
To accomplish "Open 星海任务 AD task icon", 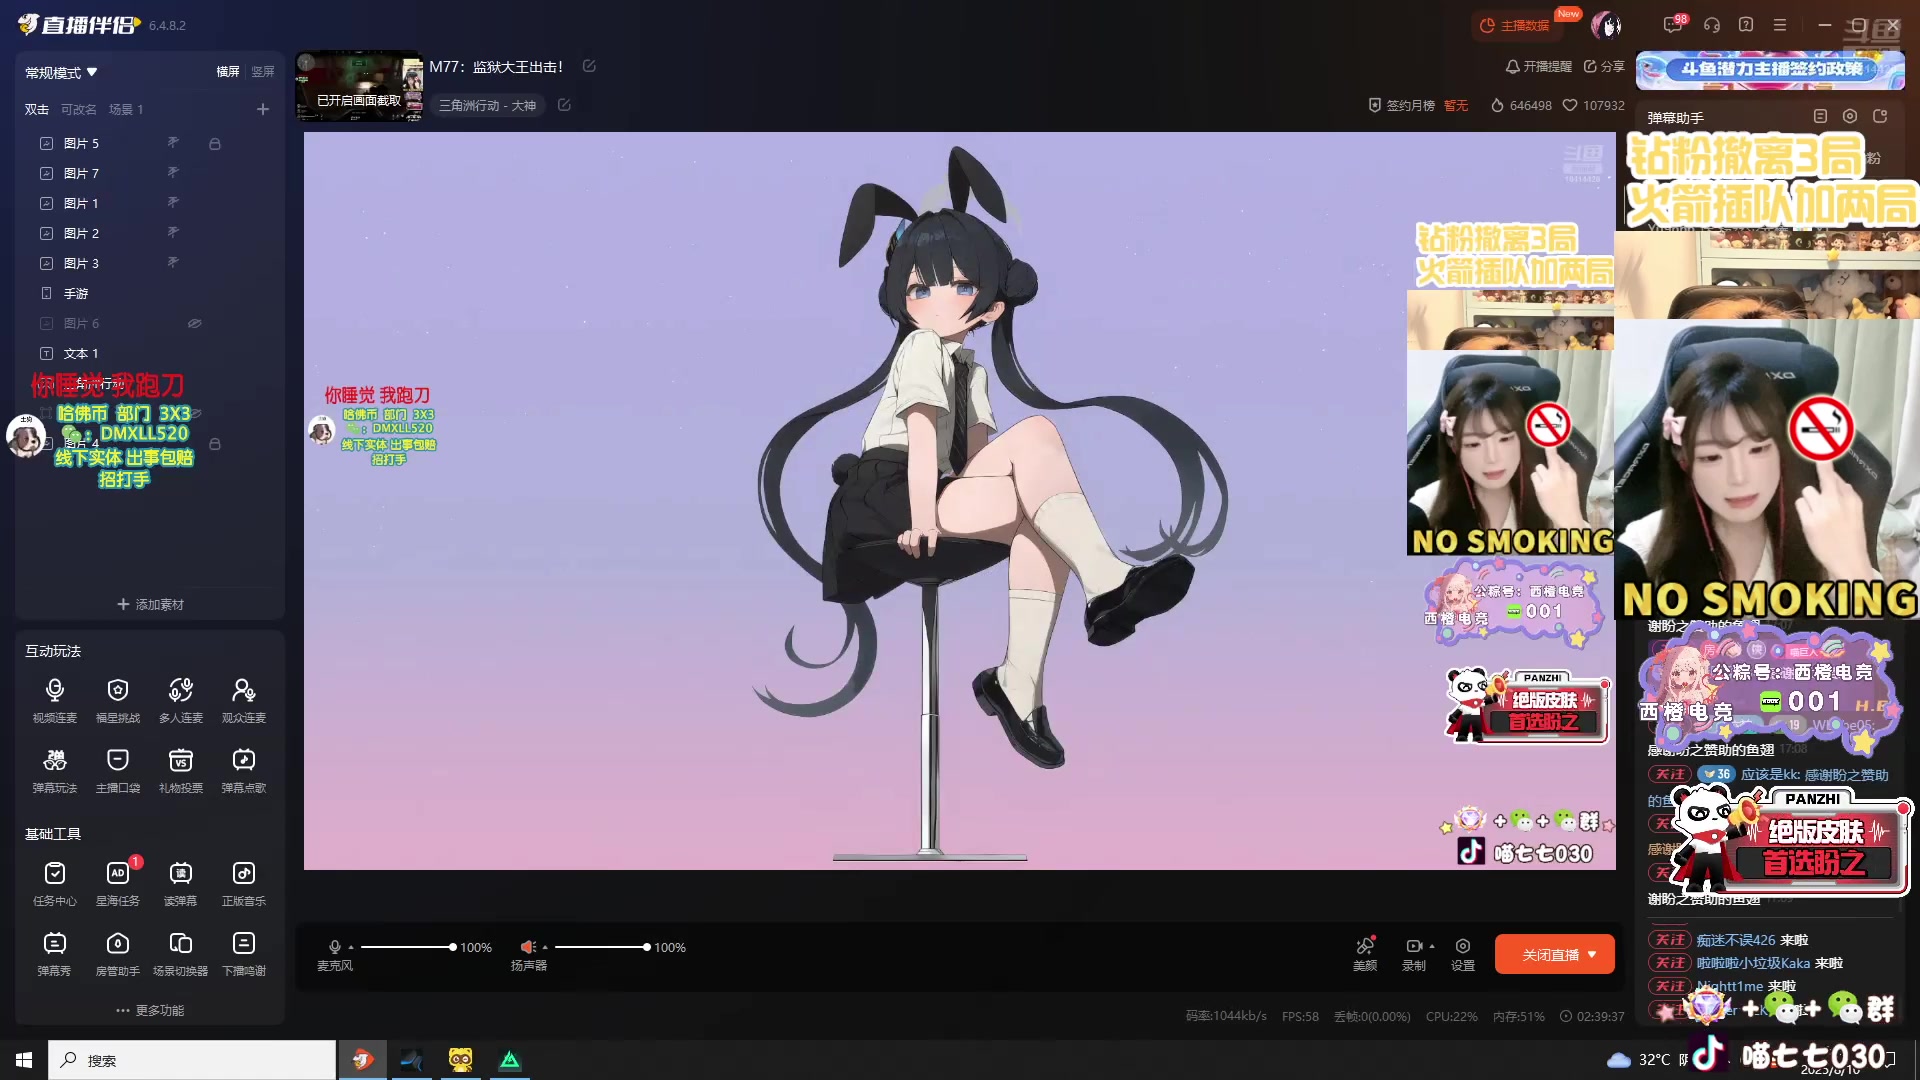I will [118, 883].
